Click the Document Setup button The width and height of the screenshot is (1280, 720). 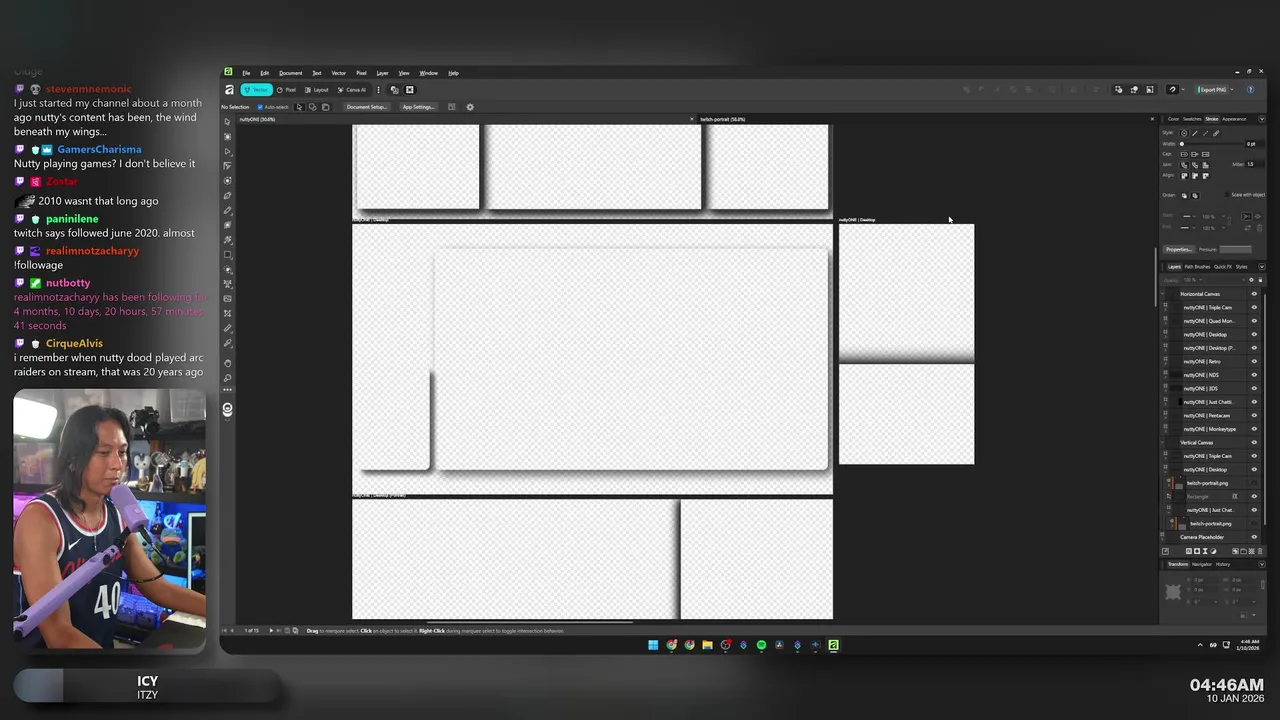coord(366,107)
